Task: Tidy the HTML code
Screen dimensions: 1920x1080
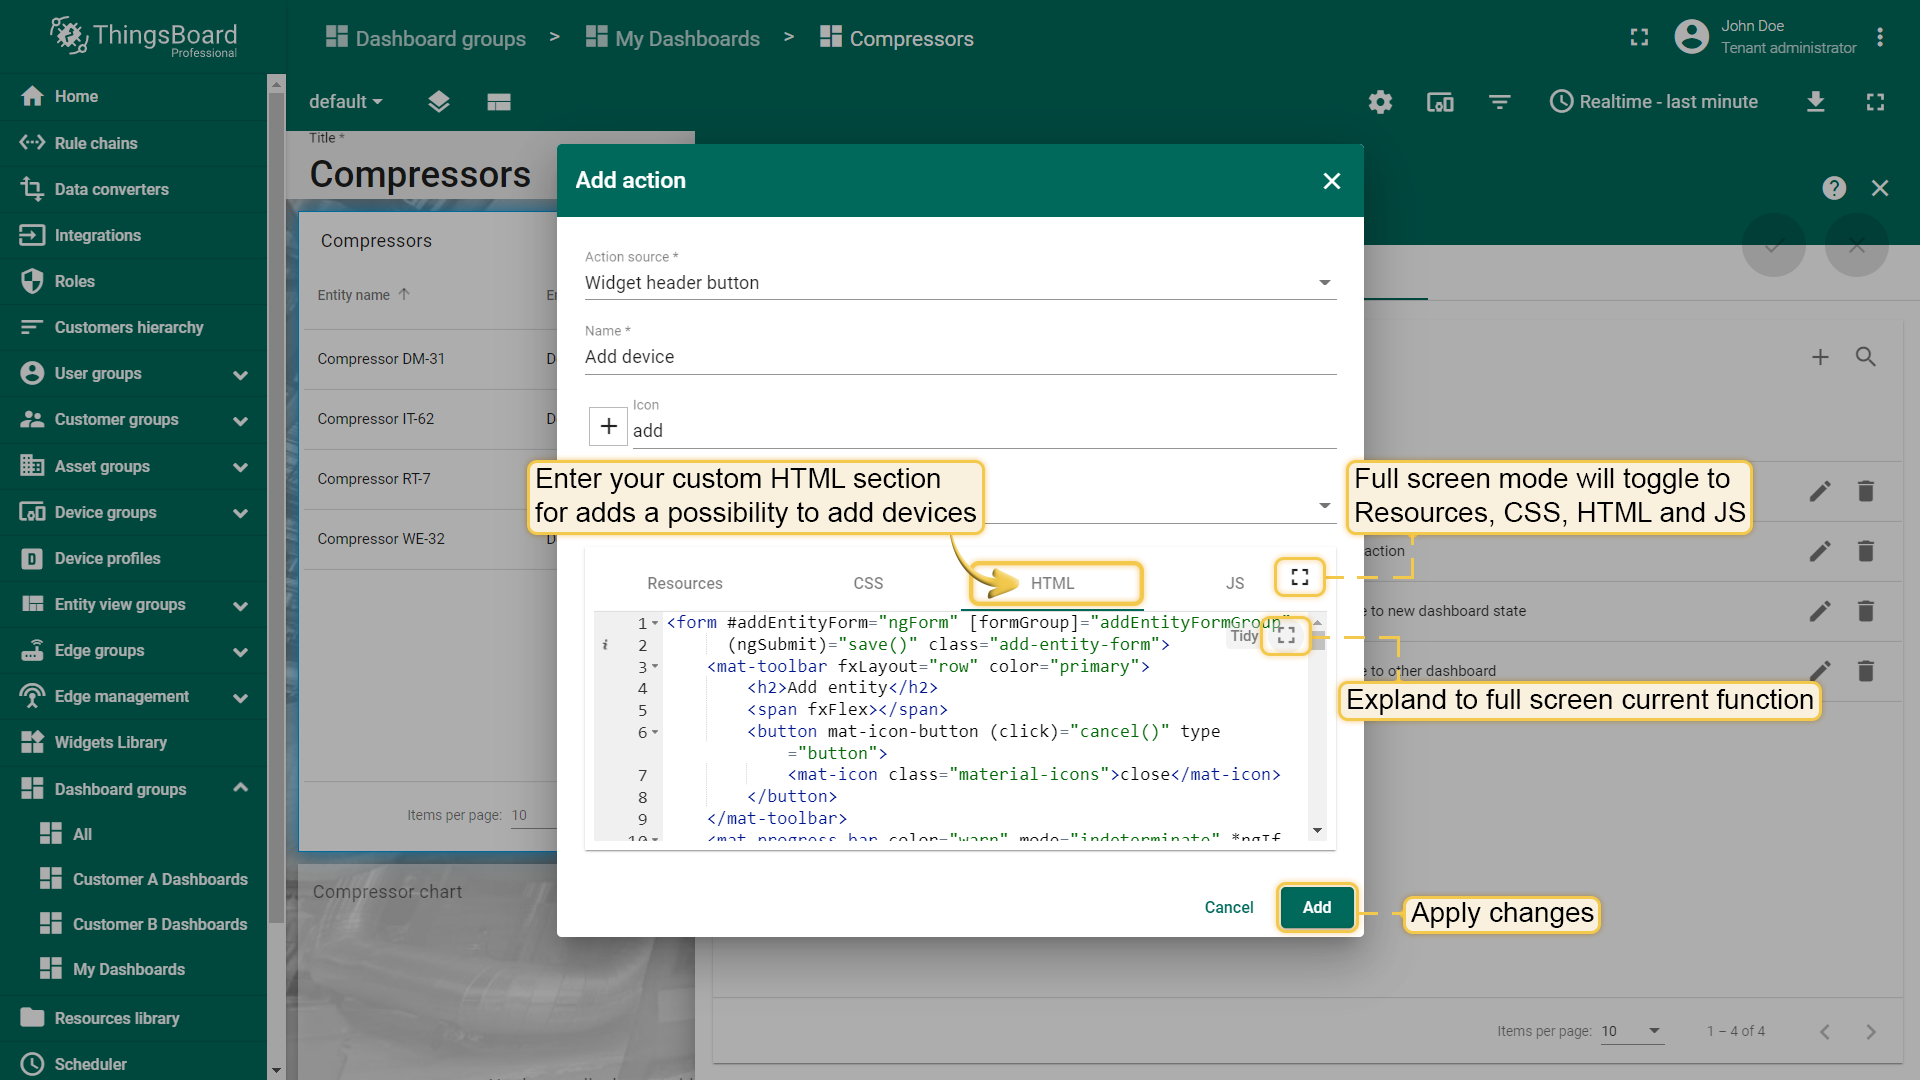Action: point(1244,636)
